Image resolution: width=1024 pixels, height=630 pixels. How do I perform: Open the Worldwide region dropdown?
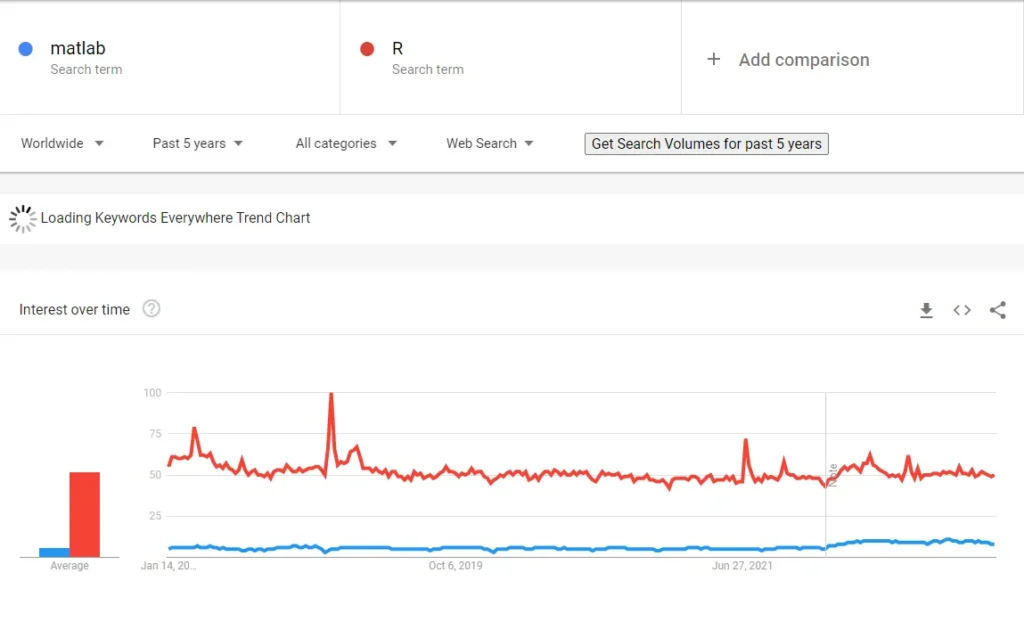(62, 144)
